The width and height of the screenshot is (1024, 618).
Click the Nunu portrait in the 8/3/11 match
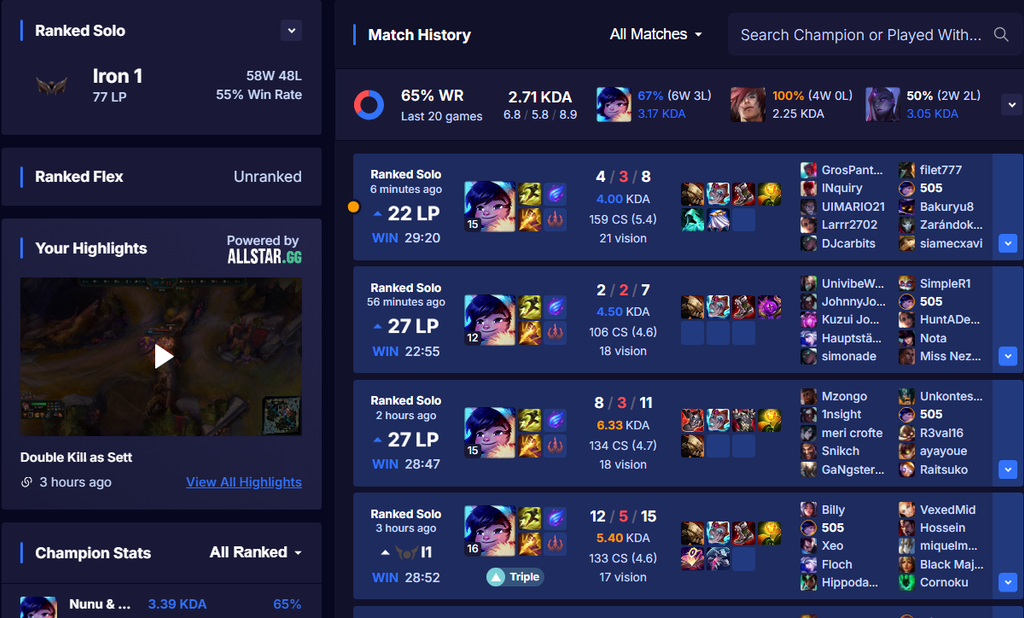[x=490, y=432]
